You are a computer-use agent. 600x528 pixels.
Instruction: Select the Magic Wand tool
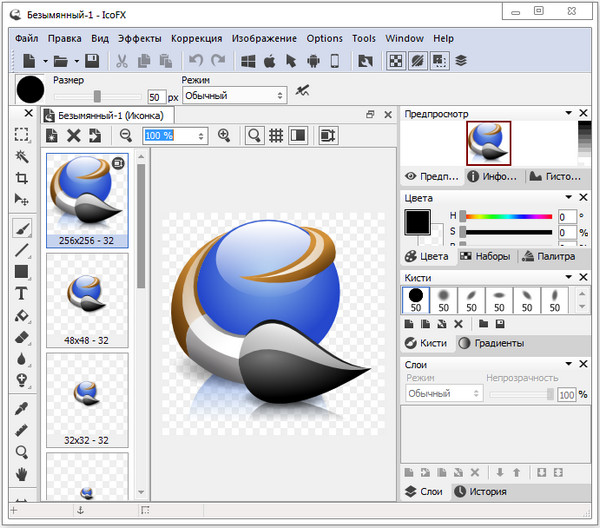click(21, 156)
